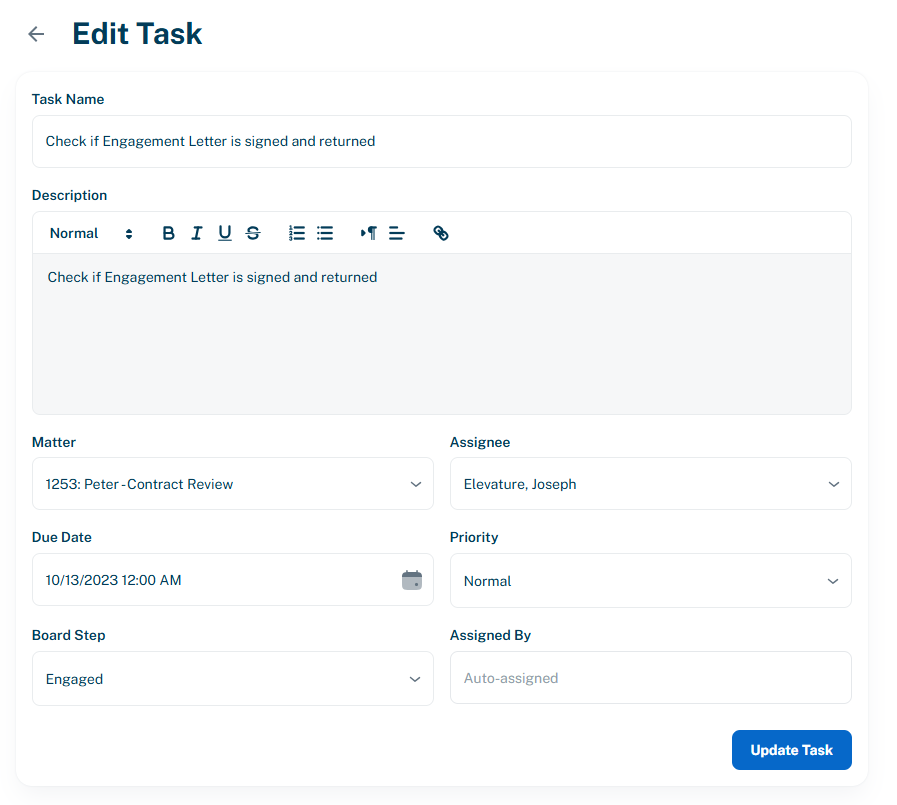Screen dimensions: 897x805
Task: Click inside the Task Name field
Action: pyautogui.click(x=441, y=141)
